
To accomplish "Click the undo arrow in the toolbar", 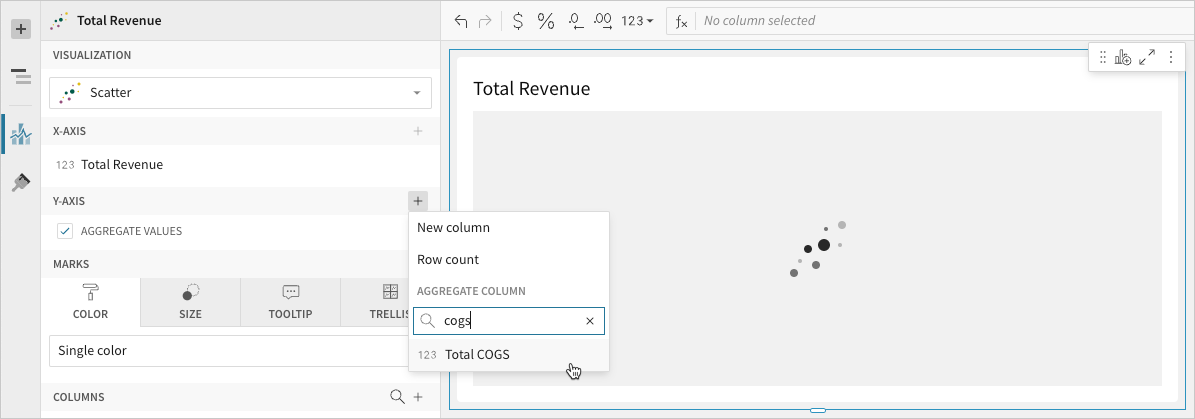I will (x=460, y=21).
